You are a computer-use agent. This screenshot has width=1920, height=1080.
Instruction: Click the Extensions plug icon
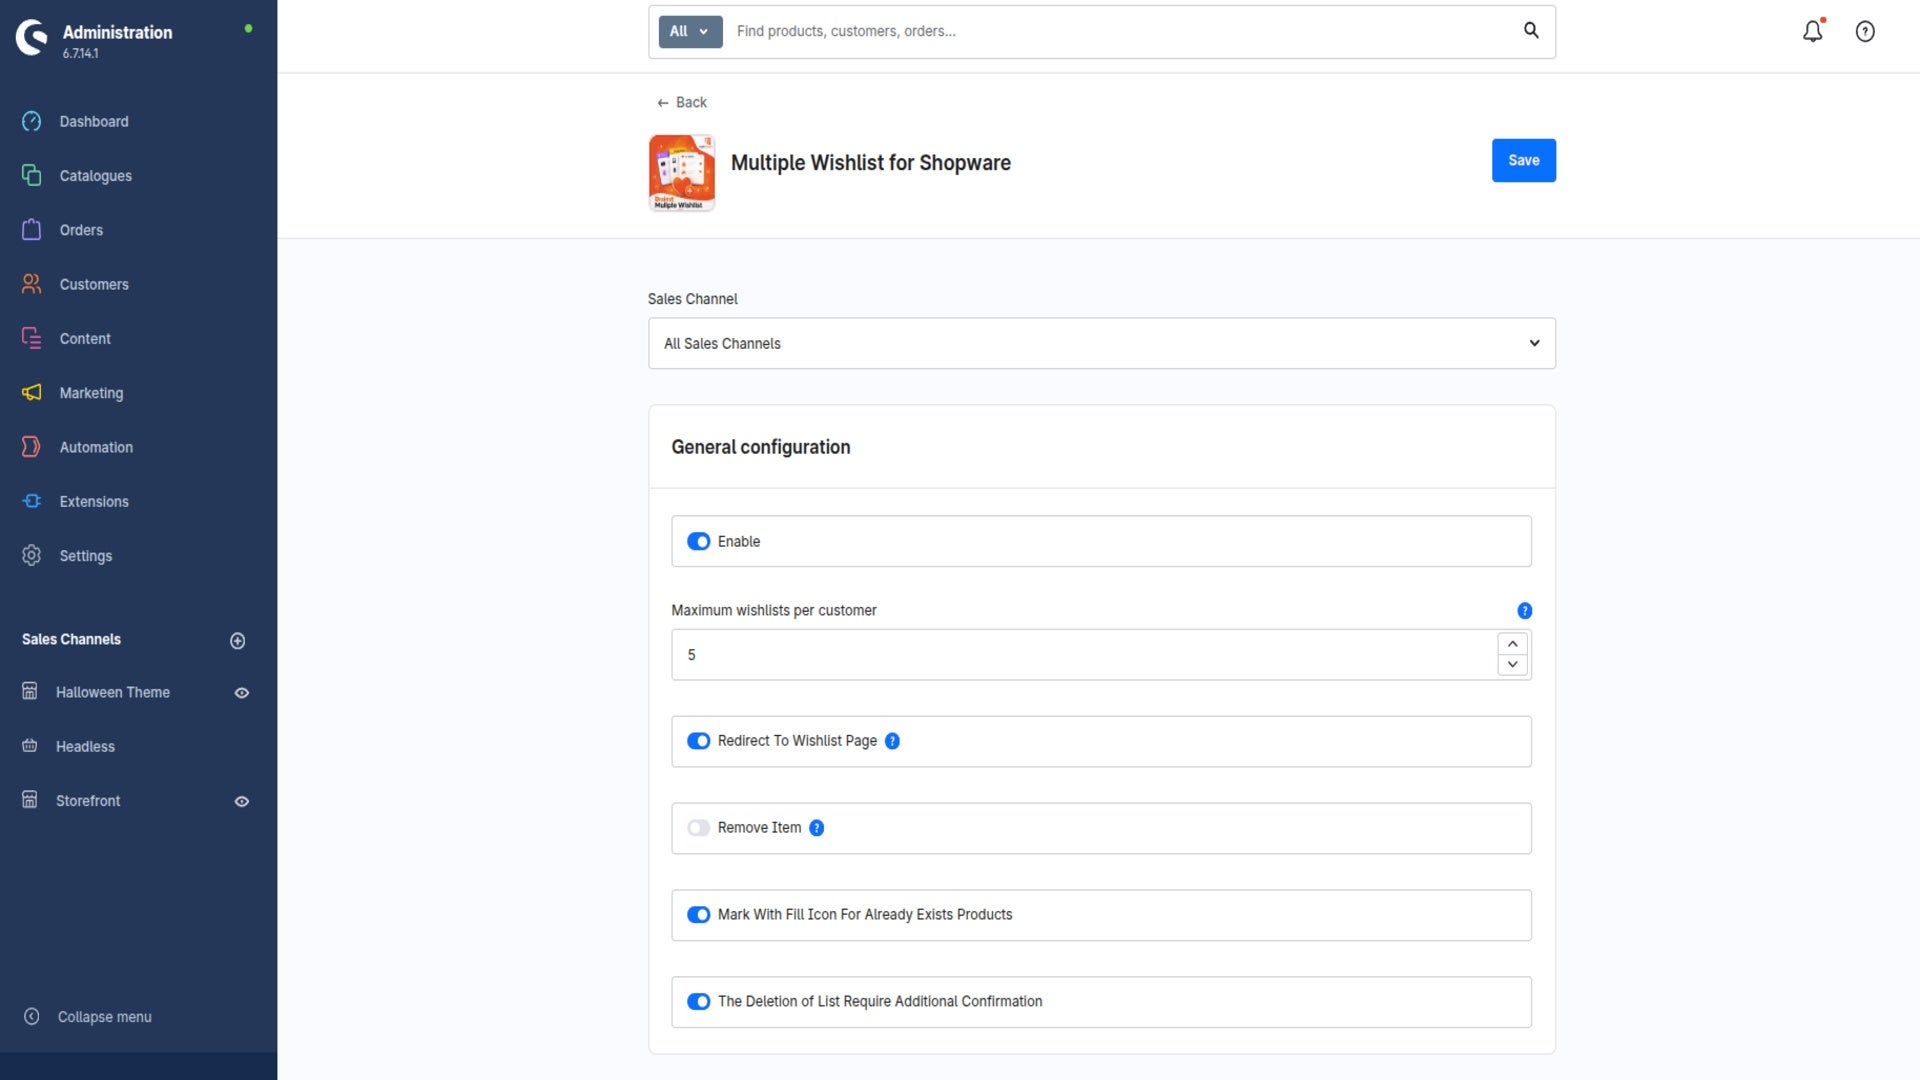coord(32,501)
